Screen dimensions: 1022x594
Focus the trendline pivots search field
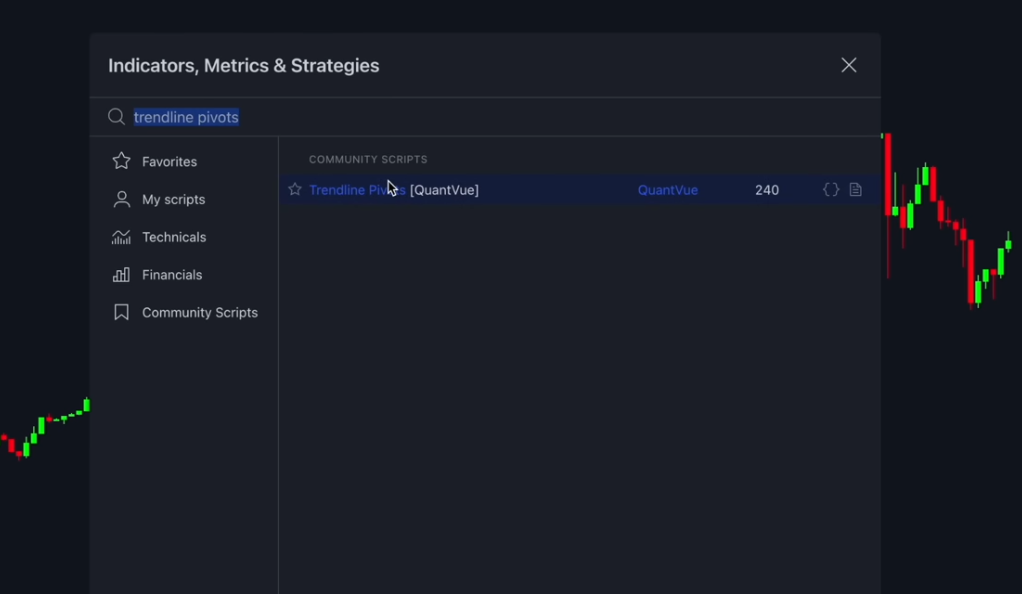(486, 117)
